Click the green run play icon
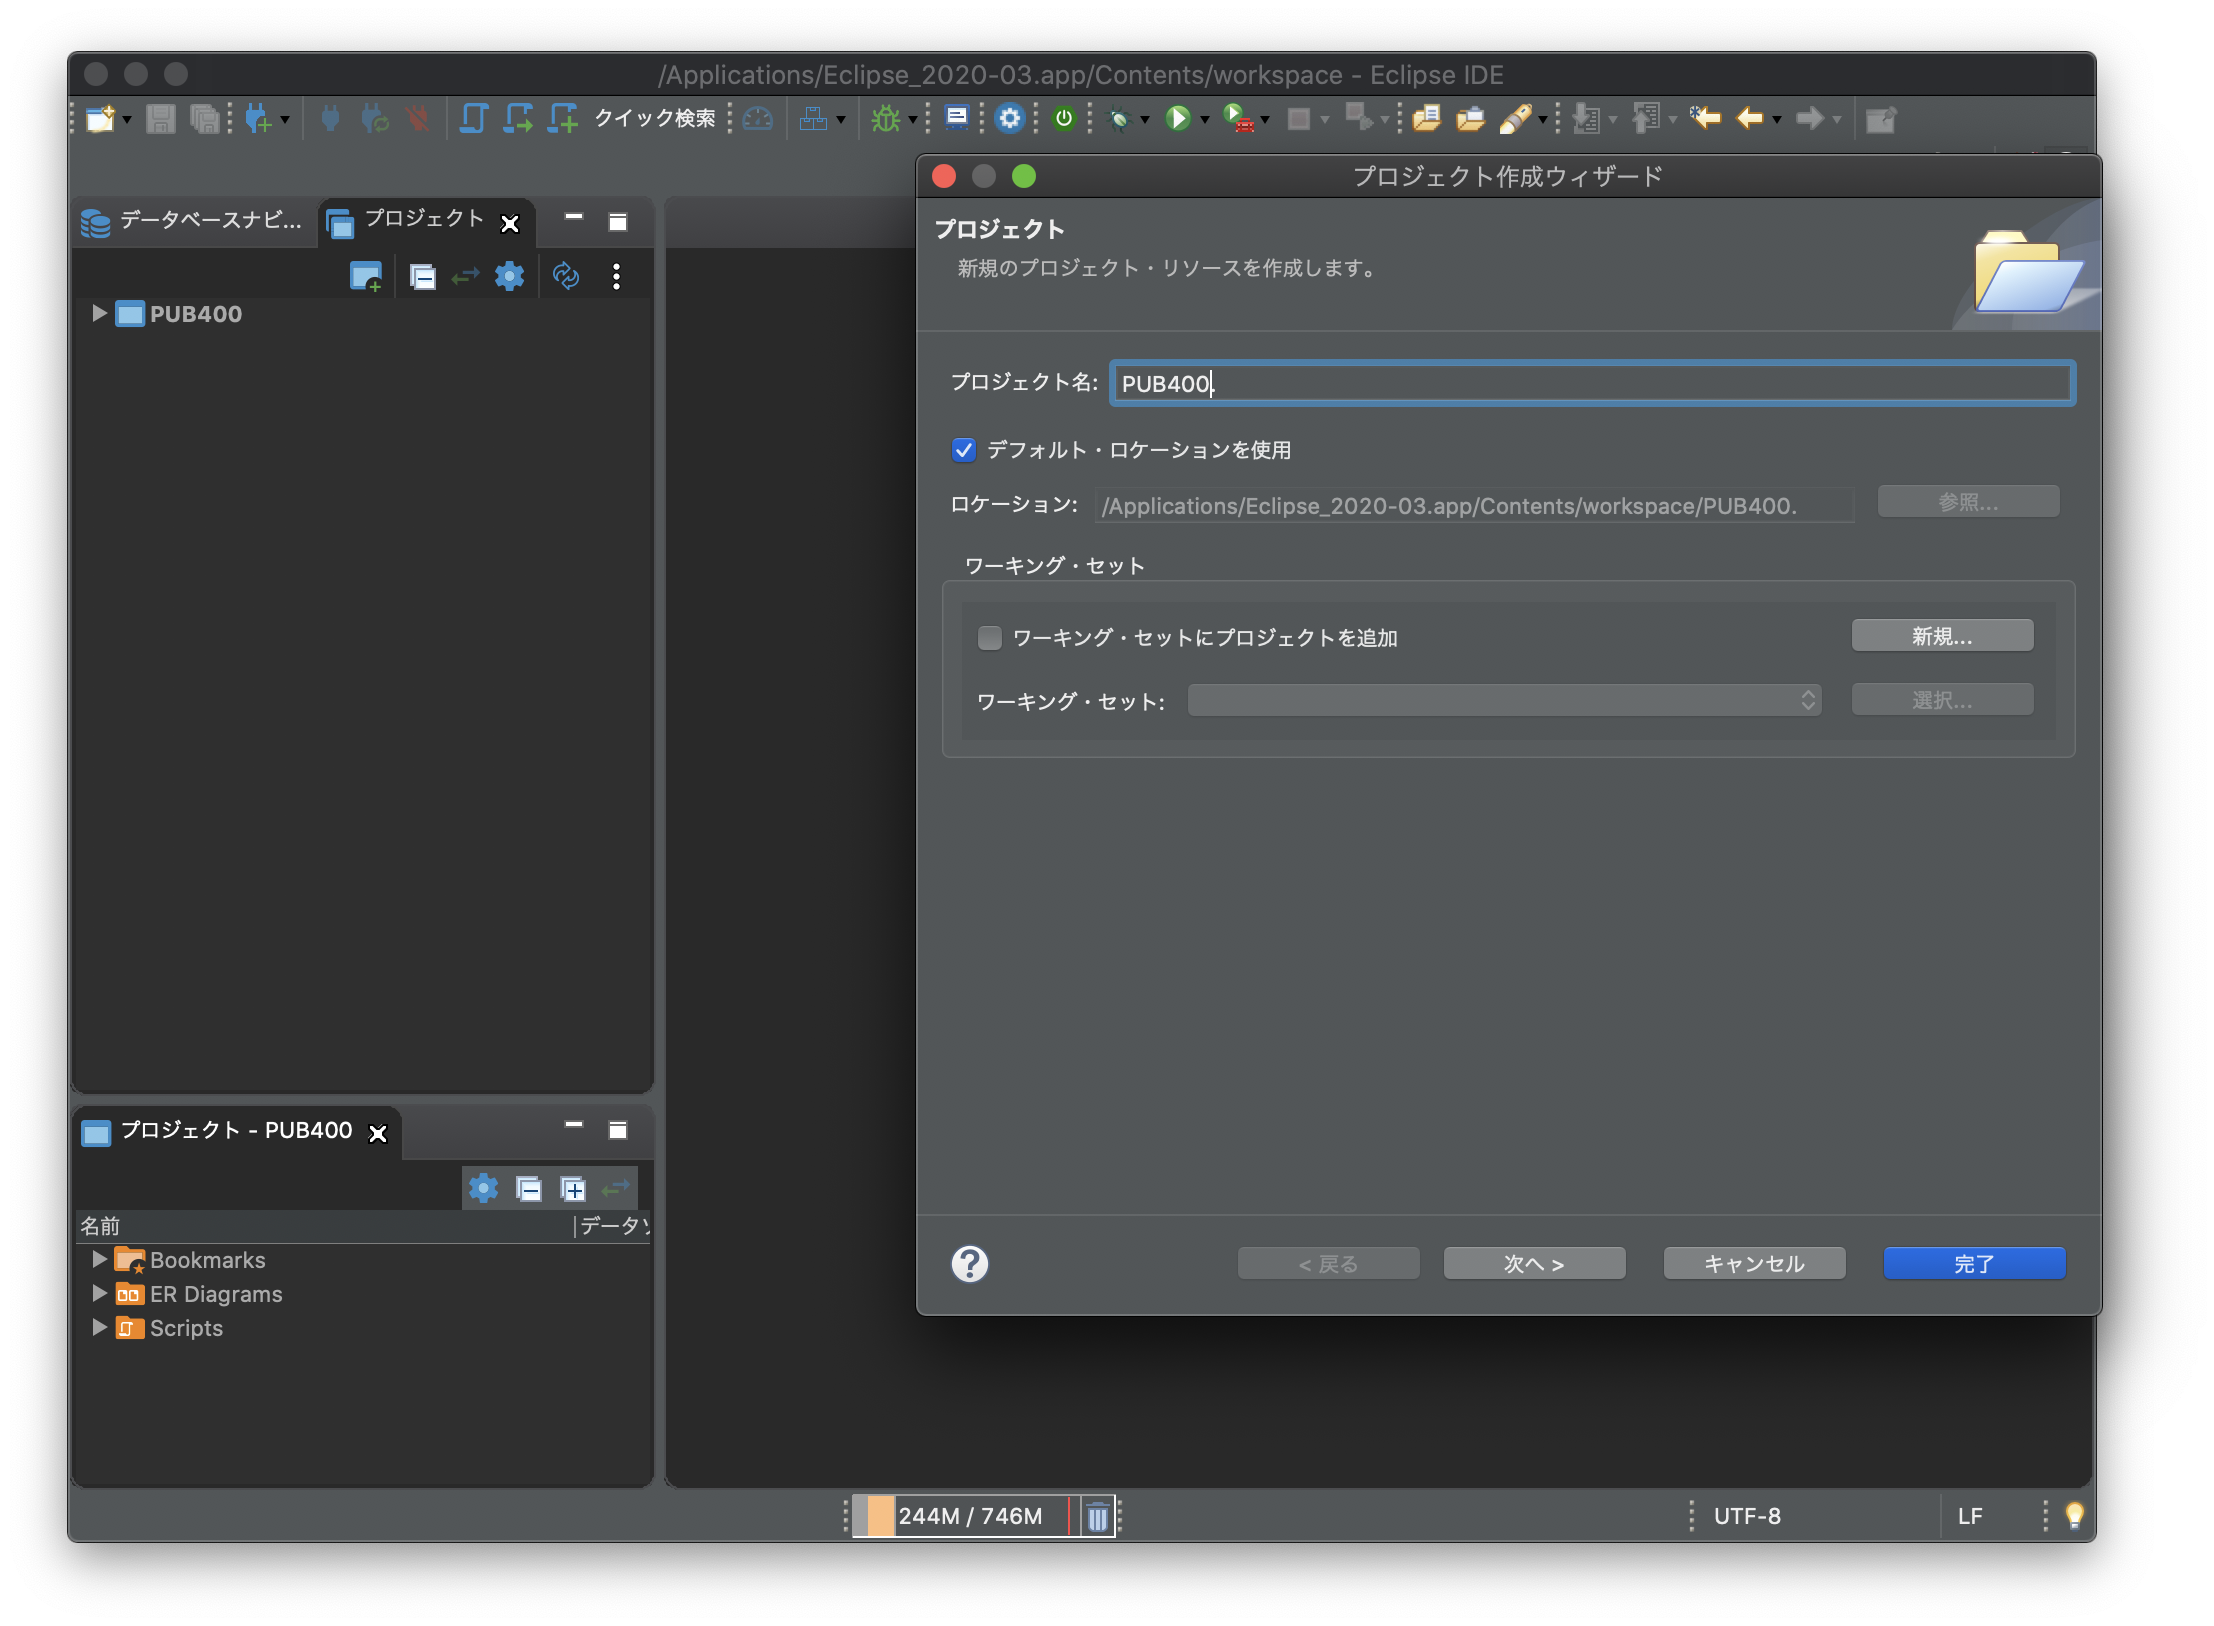 (1178, 119)
